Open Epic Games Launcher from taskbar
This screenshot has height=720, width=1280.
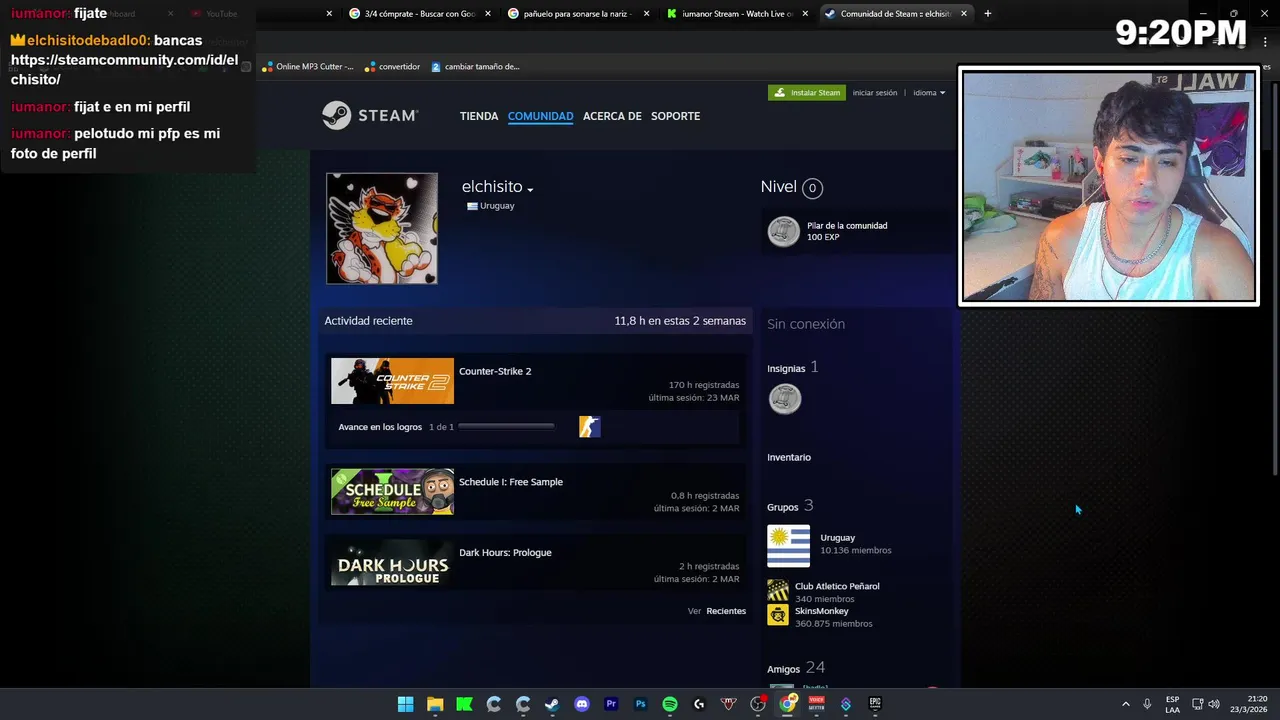[x=875, y=704]
